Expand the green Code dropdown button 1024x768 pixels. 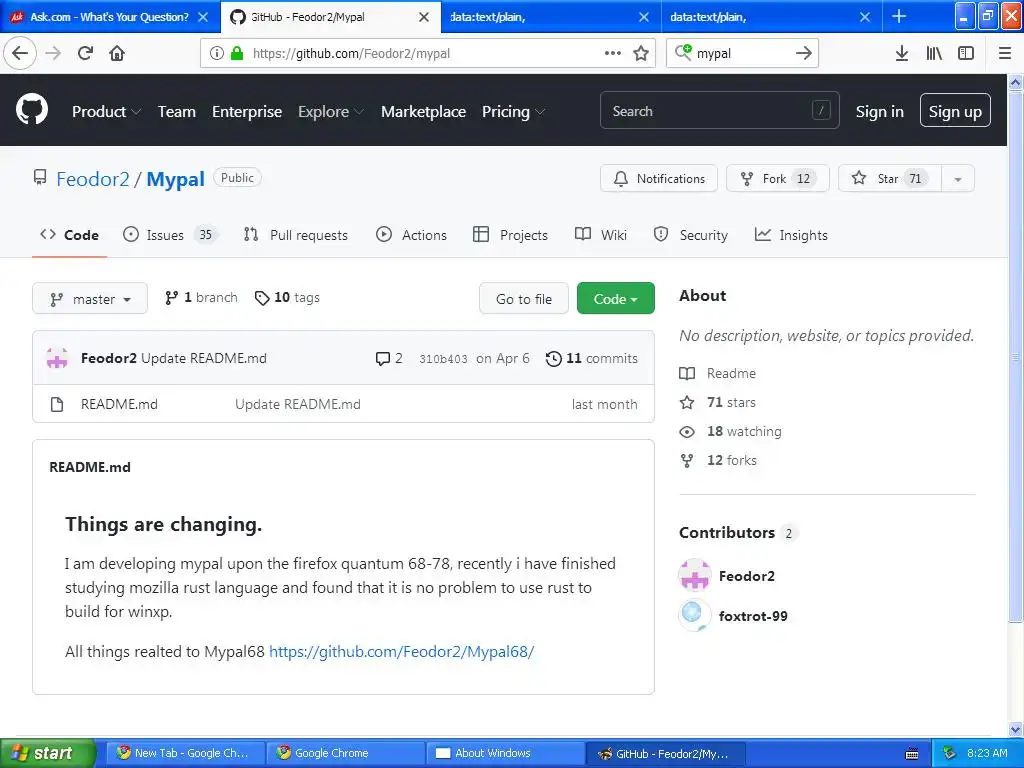[615, 298]
